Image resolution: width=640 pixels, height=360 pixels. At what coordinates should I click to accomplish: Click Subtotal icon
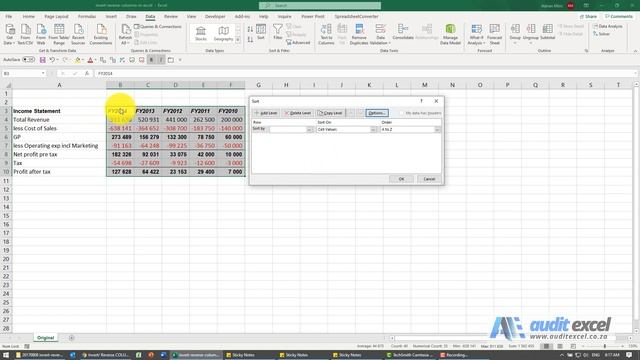coord(548,32)
